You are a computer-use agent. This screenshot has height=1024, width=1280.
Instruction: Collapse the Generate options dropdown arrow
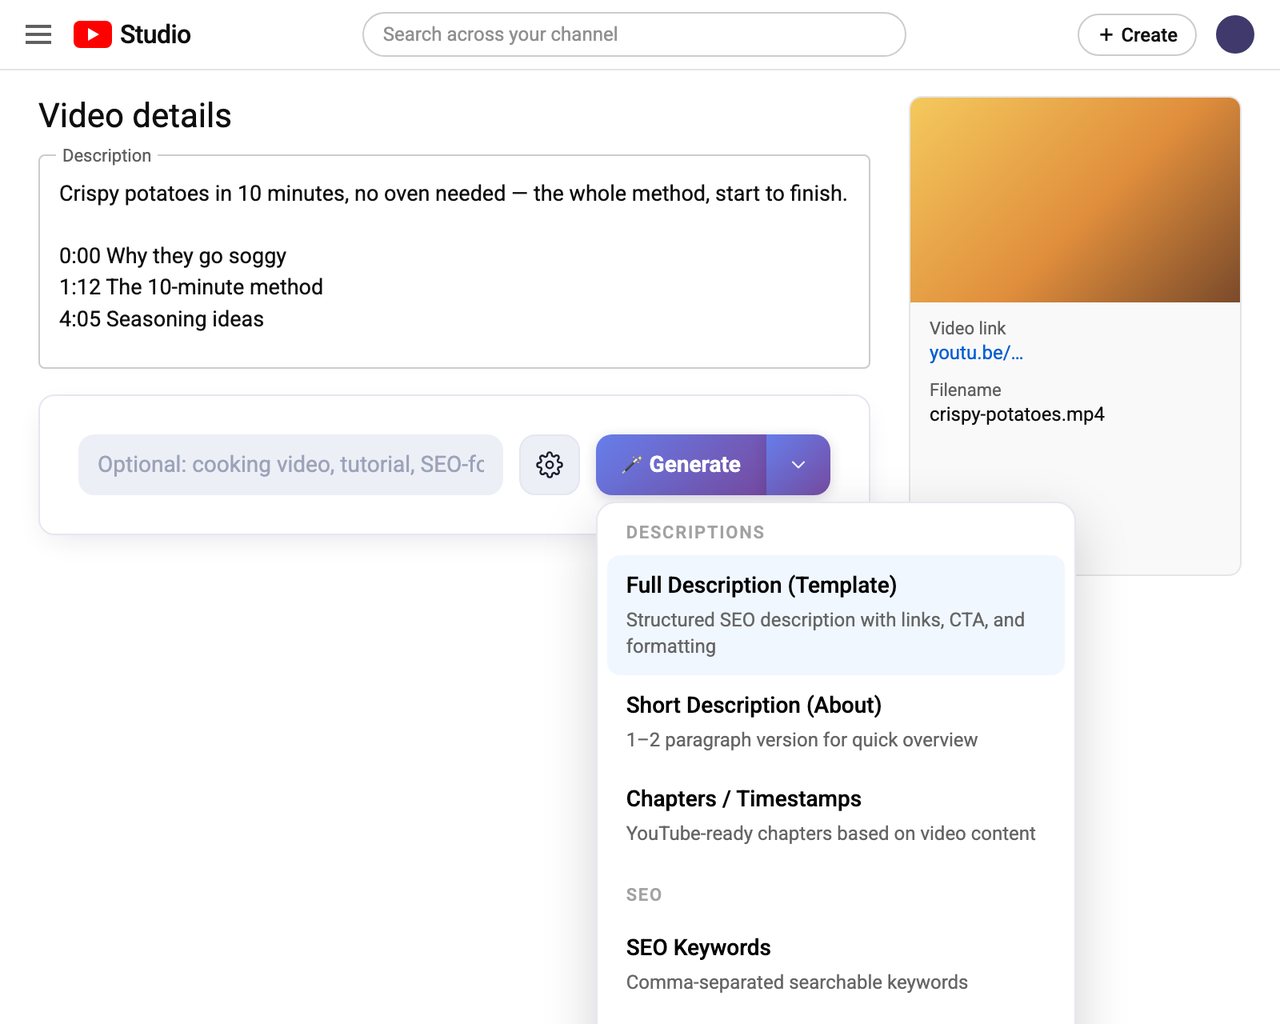pos(798,465)
